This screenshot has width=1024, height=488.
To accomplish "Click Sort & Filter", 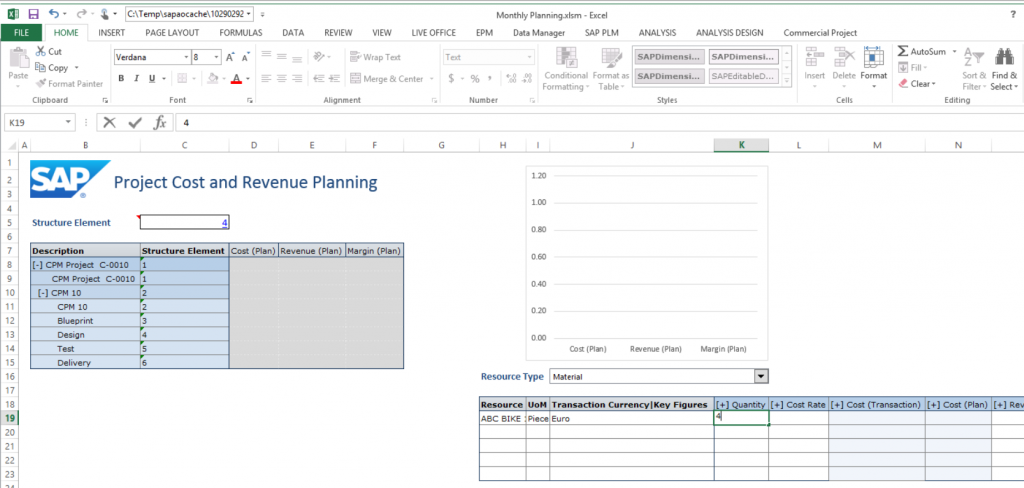I will point(972,69).
